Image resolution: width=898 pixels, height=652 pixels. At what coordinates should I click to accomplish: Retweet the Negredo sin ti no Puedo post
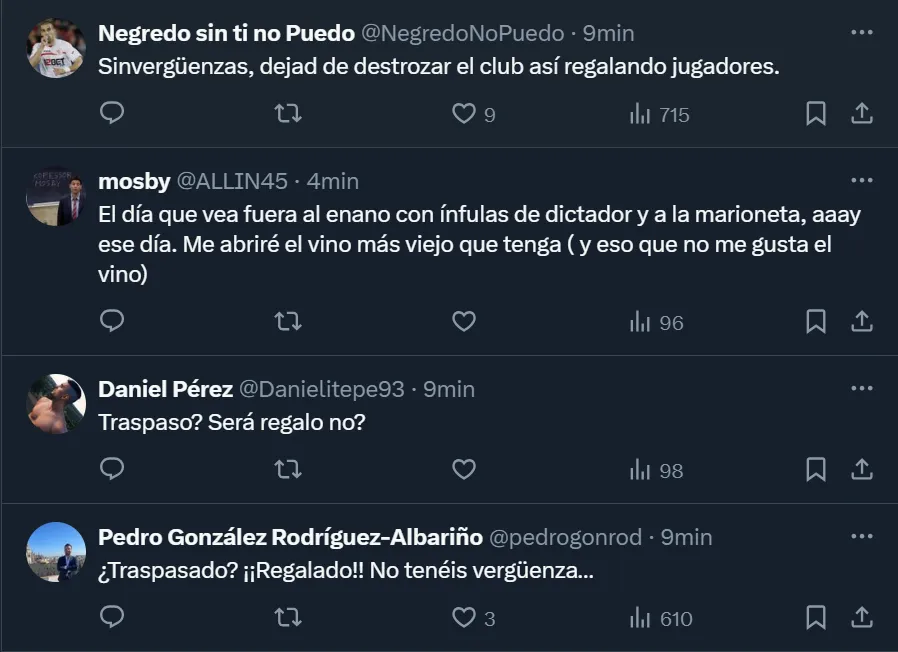pos(287,114)
